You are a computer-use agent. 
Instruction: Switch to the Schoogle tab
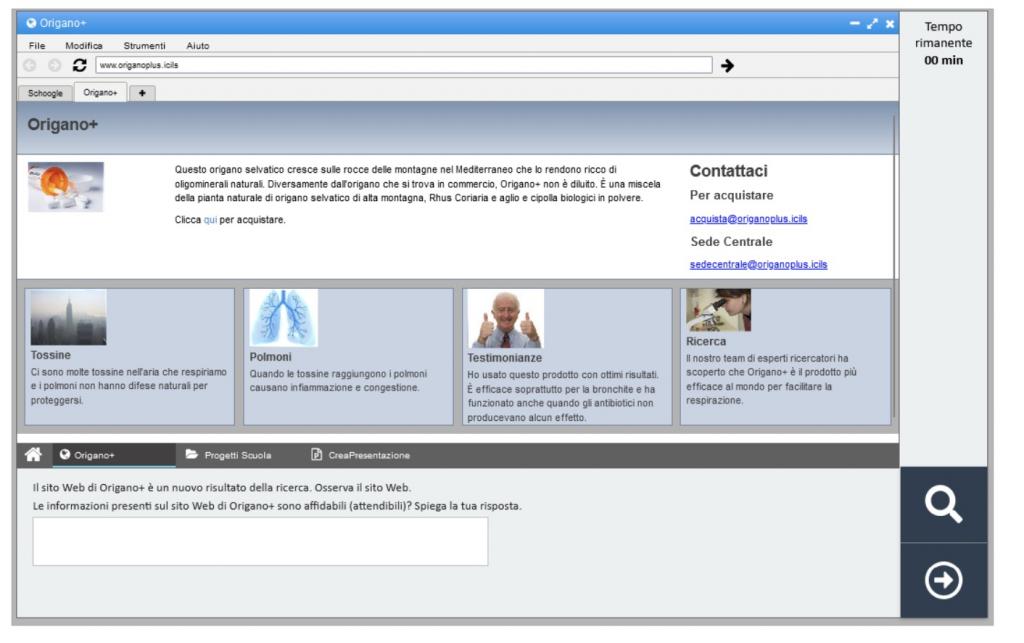[x=44, y=92]
